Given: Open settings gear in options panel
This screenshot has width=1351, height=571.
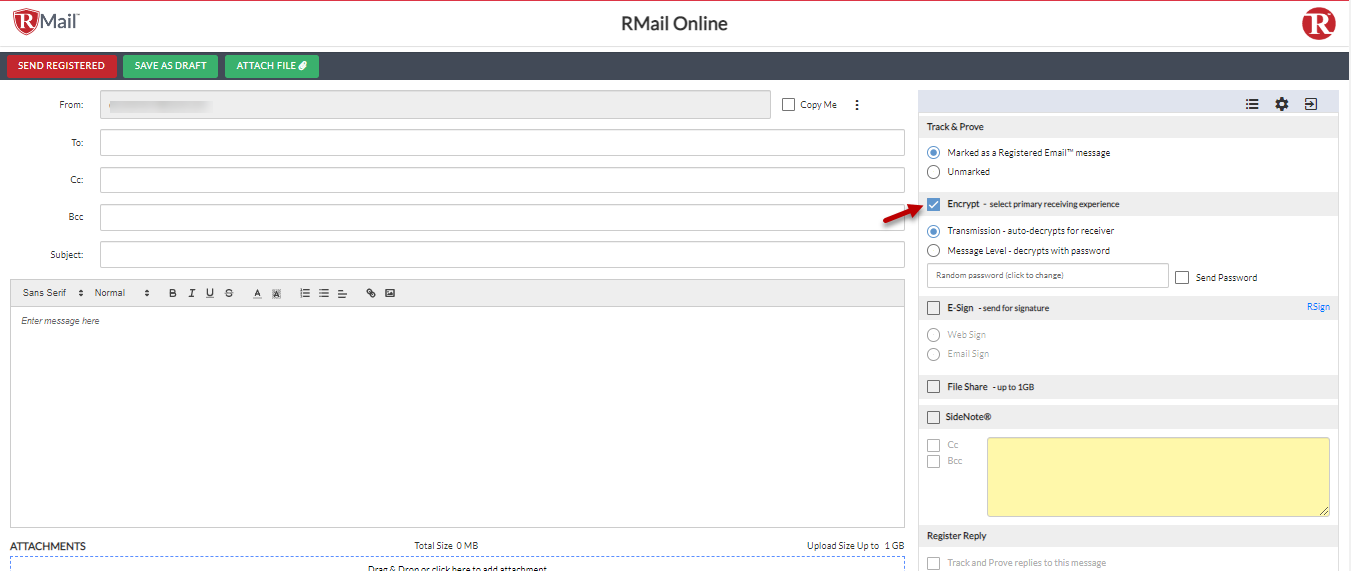Looking at the screenshot, I should coord(1282,103).
